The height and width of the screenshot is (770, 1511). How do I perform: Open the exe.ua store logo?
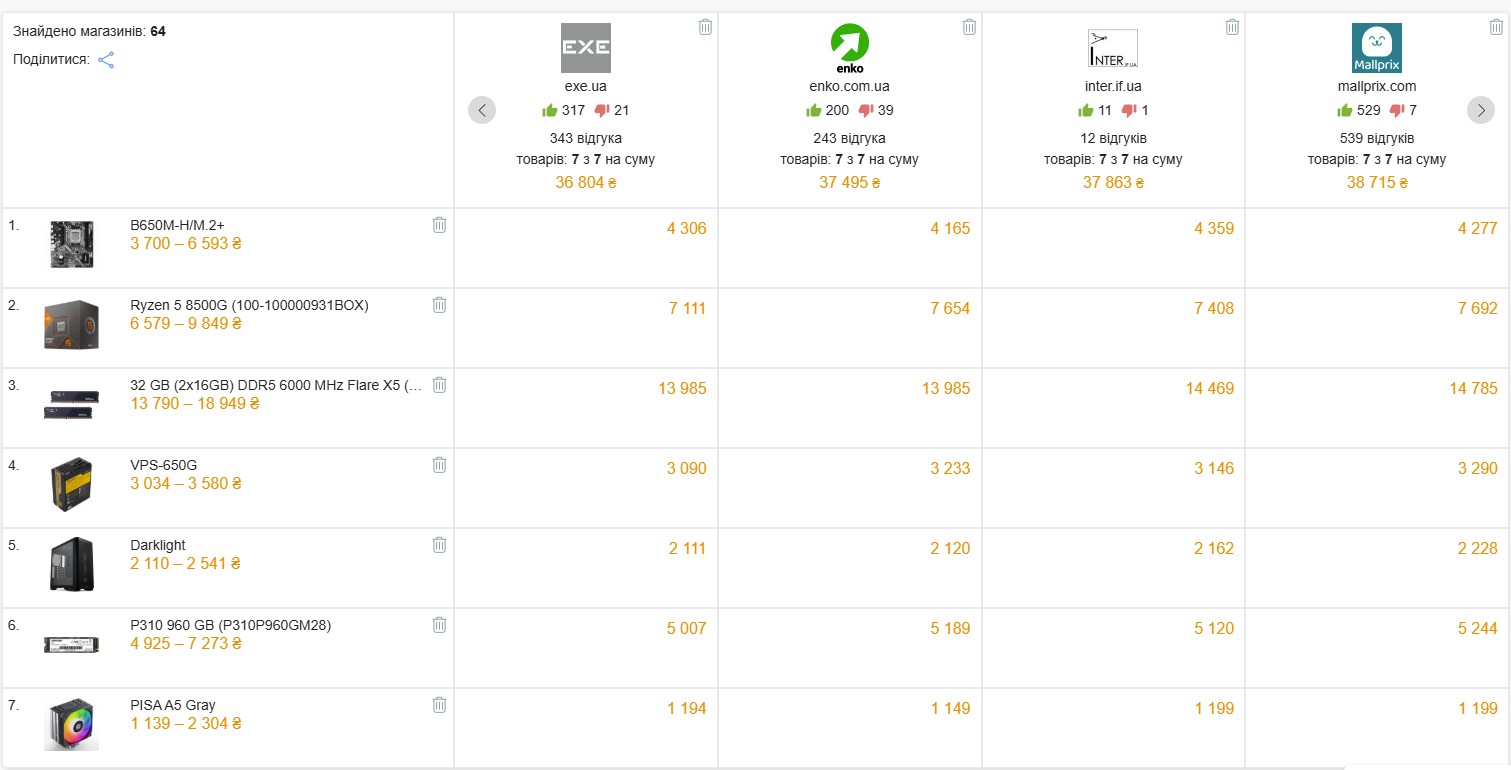coord(585,48)
